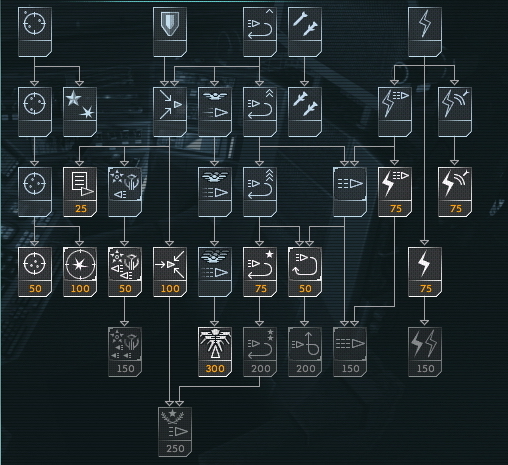Select the top-left crosshair skill node
The height and width of the screenshot is (465, 508).
pyautogui.click(x=35, y=32)
